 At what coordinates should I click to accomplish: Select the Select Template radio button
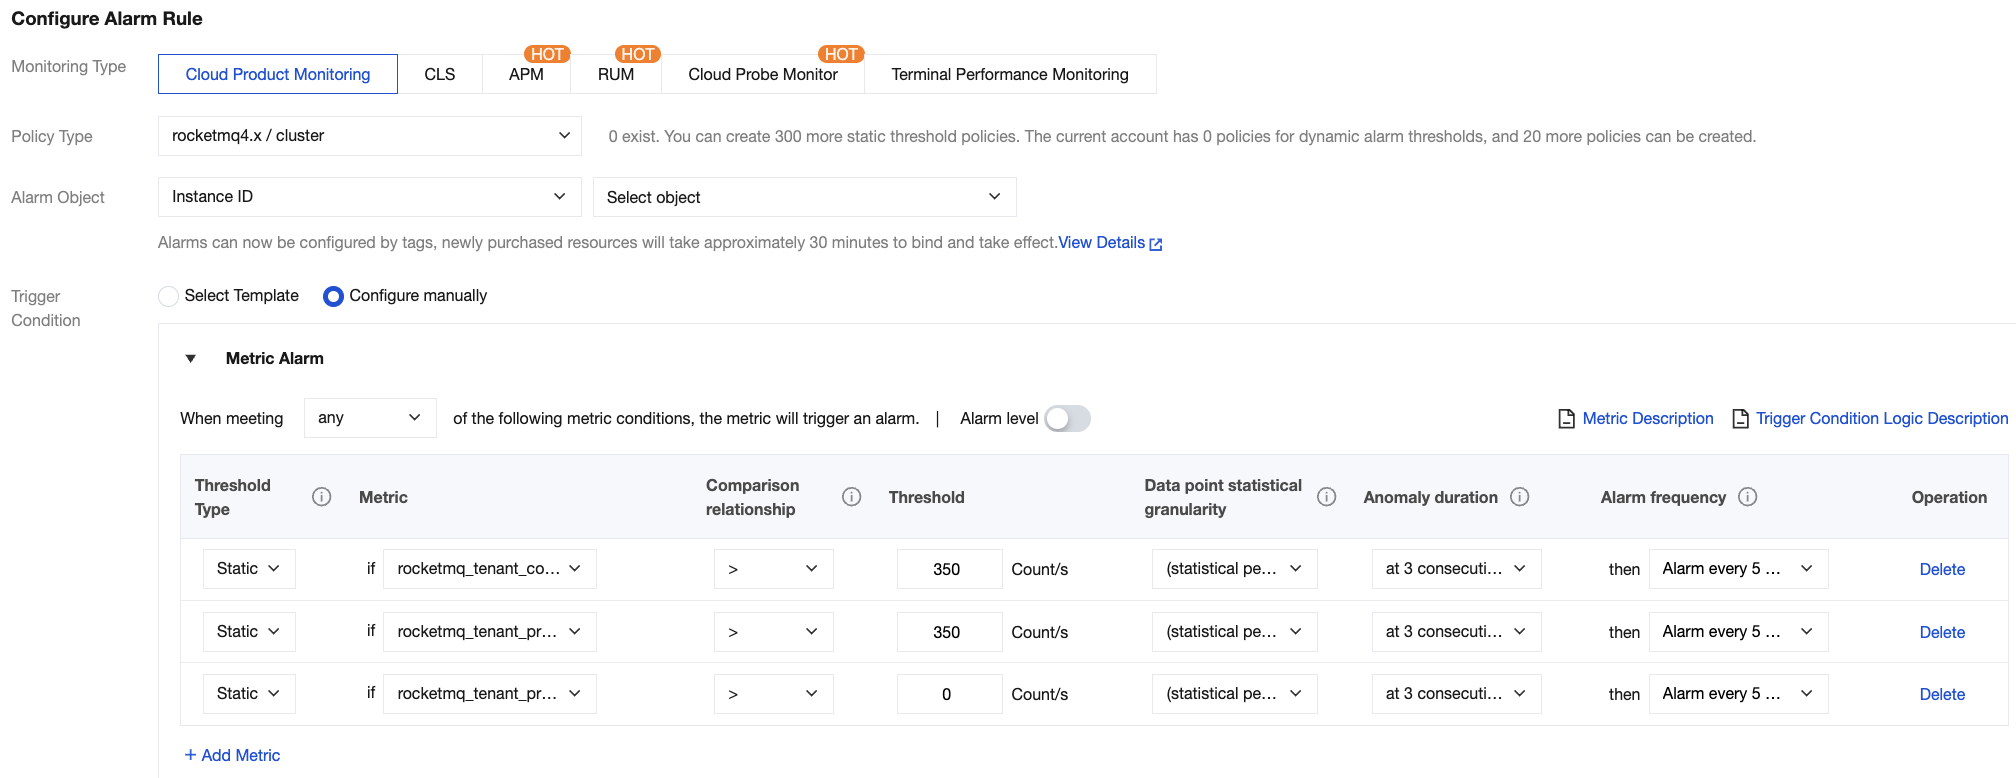click(169, 296)
